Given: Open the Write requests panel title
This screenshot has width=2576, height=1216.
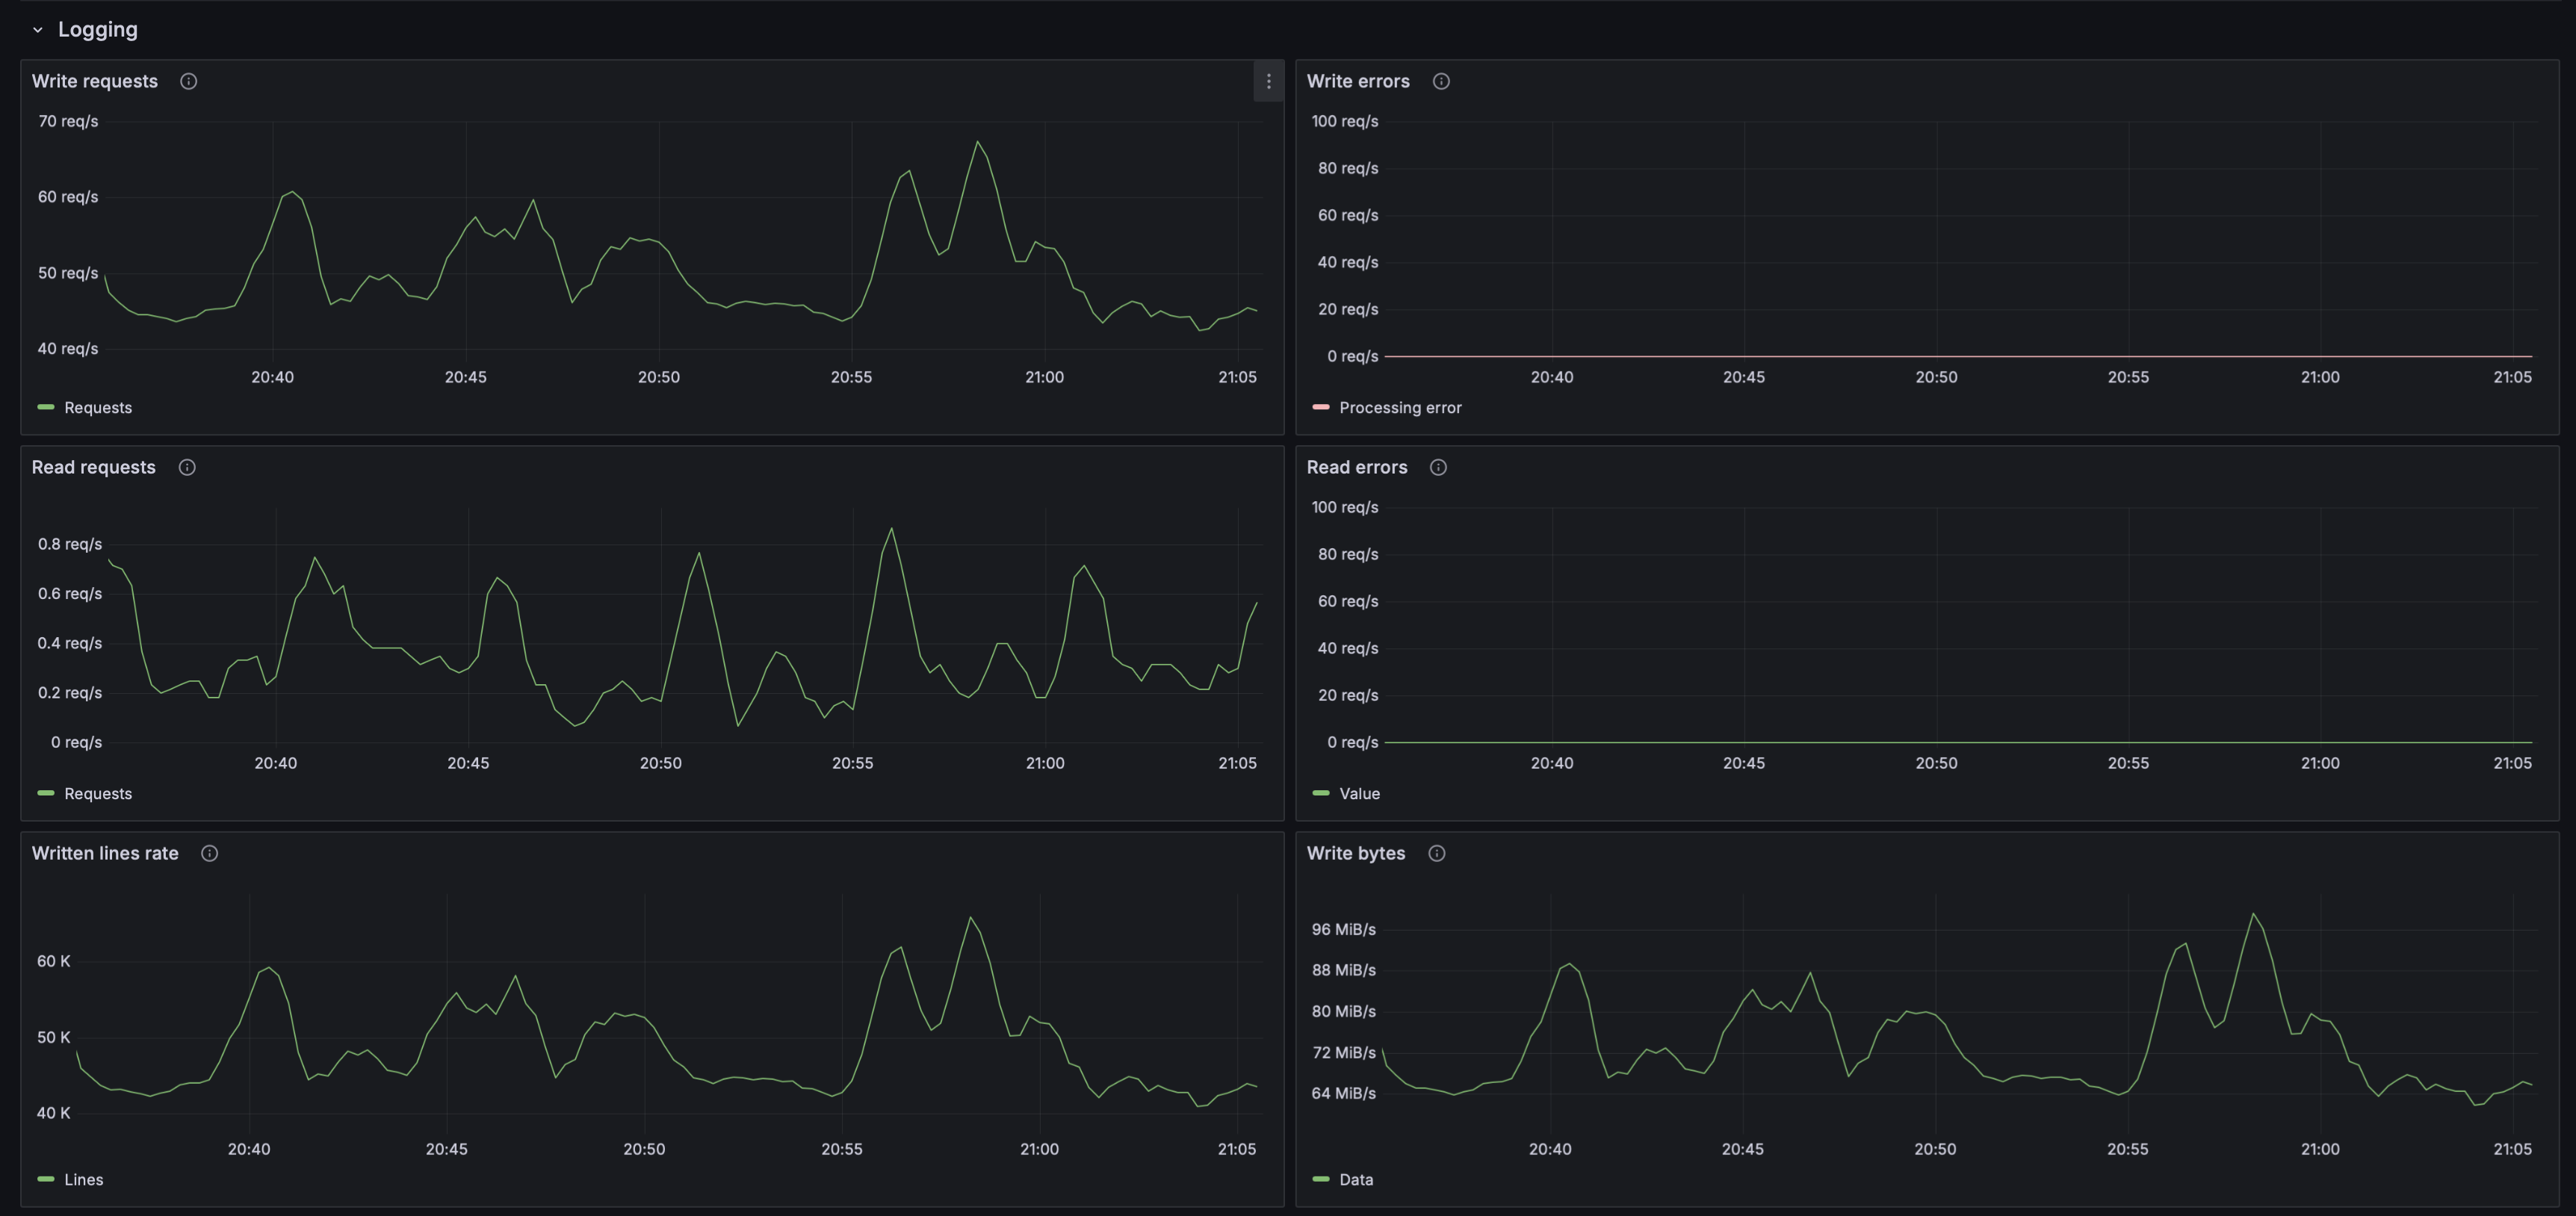Looking at the screenshot, I should point(95,81).
